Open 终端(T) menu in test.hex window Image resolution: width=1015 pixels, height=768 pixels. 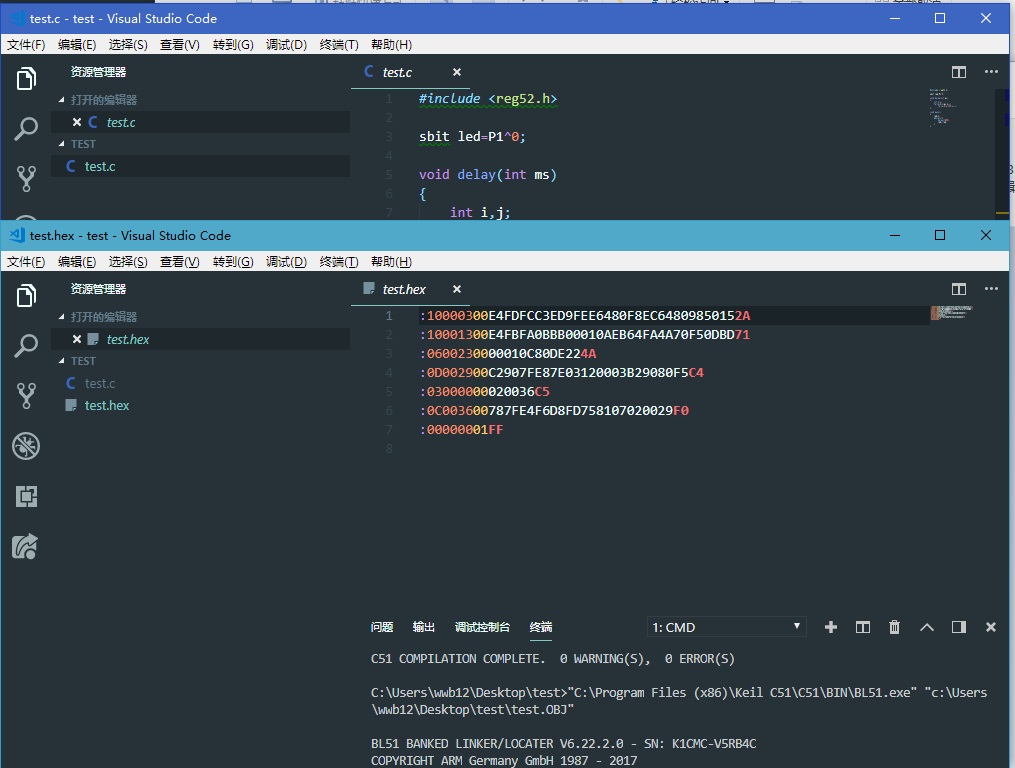coord(339,262)
